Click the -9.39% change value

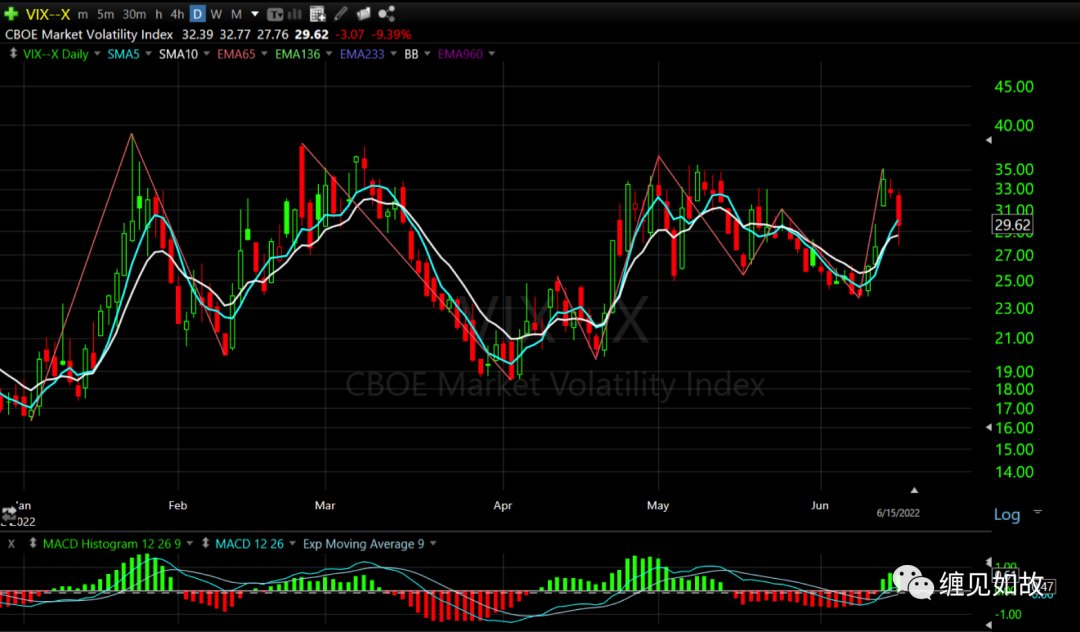[391, 34]
